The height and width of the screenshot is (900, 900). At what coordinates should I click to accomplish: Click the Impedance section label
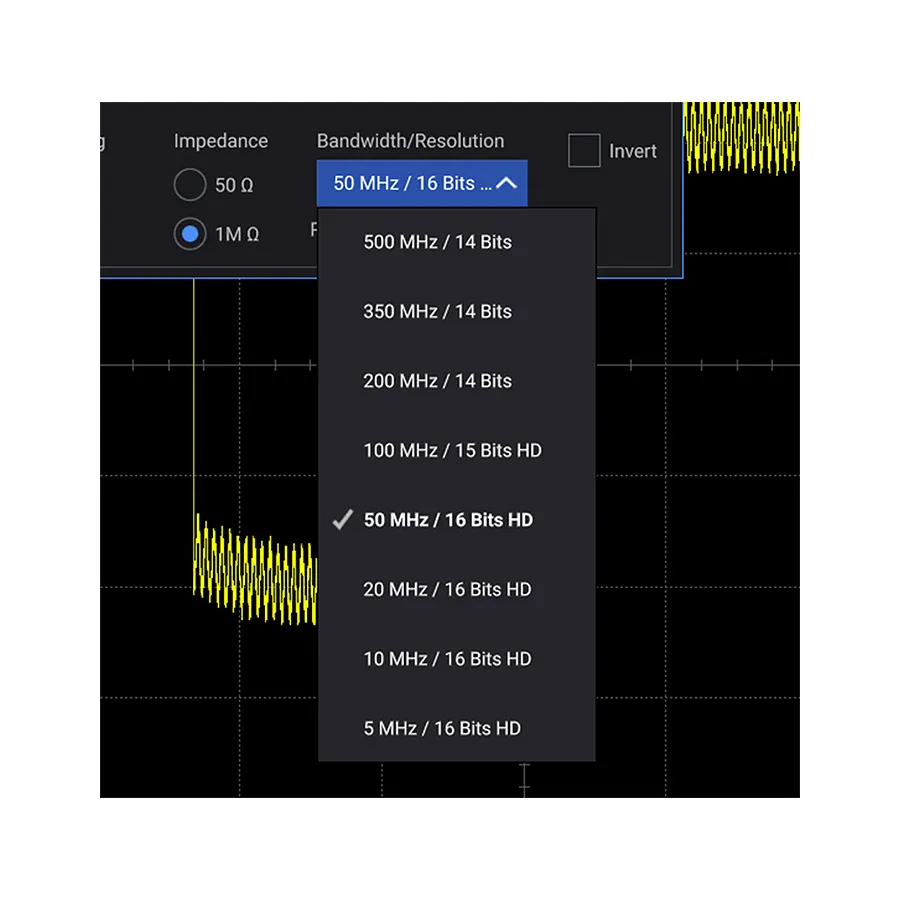pyautogui.click(x=221, y=140)
